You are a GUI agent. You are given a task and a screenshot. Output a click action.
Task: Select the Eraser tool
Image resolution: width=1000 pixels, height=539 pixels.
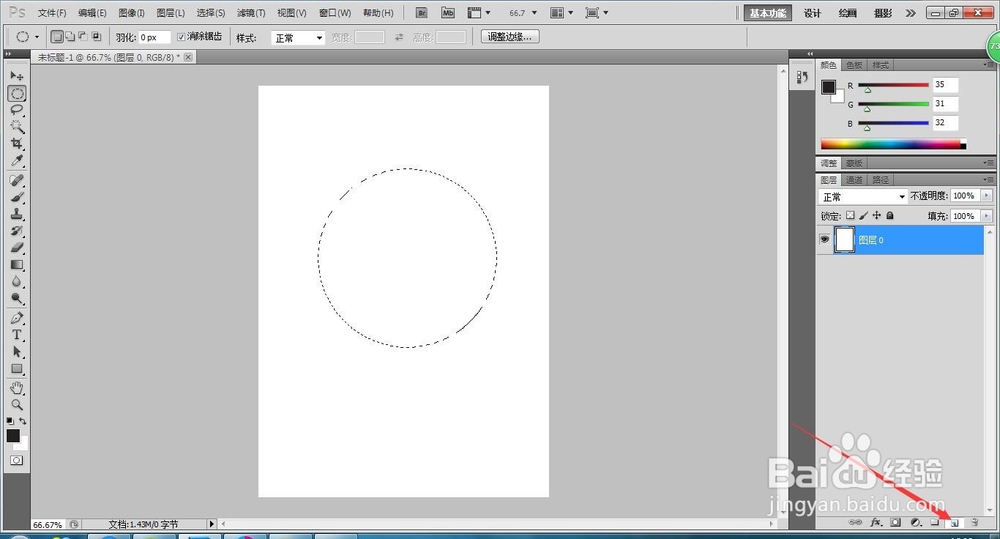coord(17,247)
